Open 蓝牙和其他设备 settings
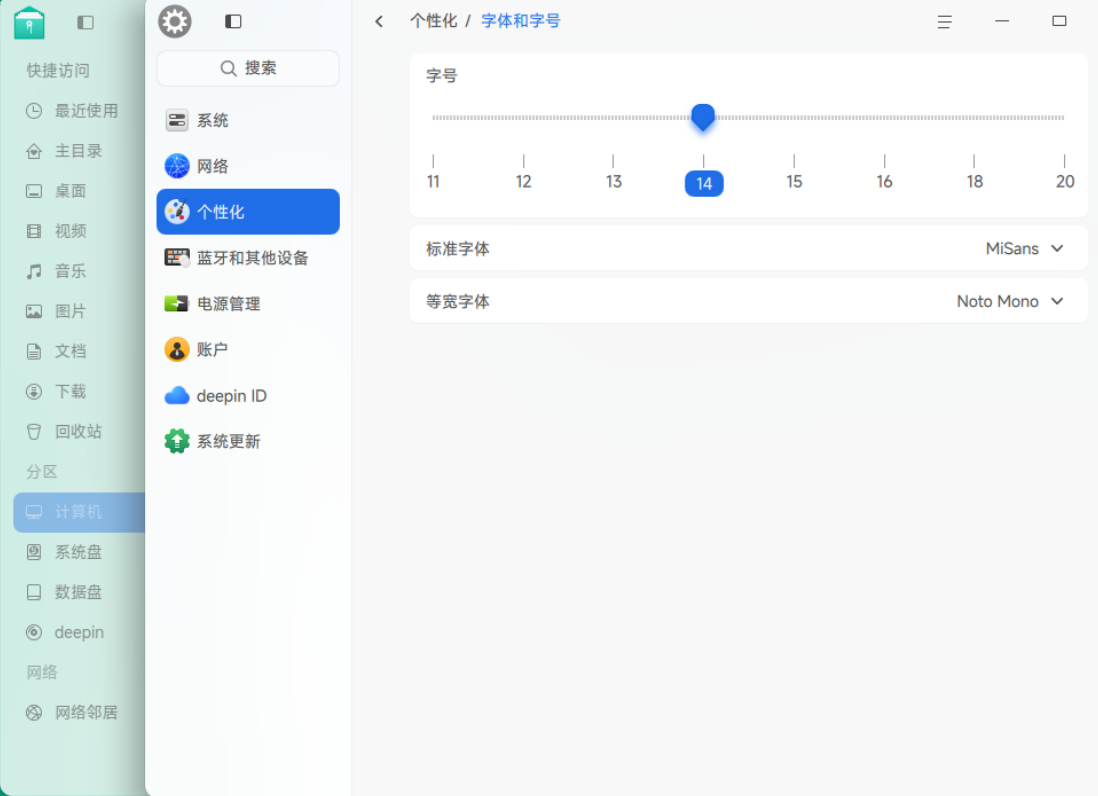 248,258
